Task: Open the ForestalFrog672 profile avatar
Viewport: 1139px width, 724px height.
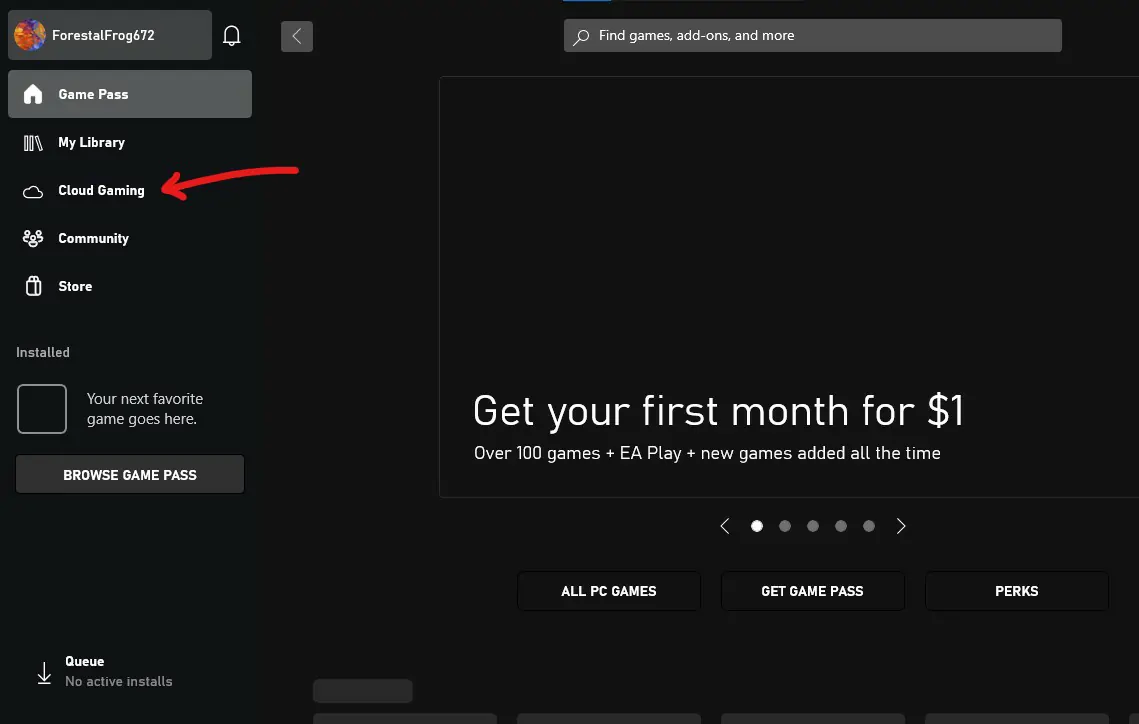Action: (30, 35)
